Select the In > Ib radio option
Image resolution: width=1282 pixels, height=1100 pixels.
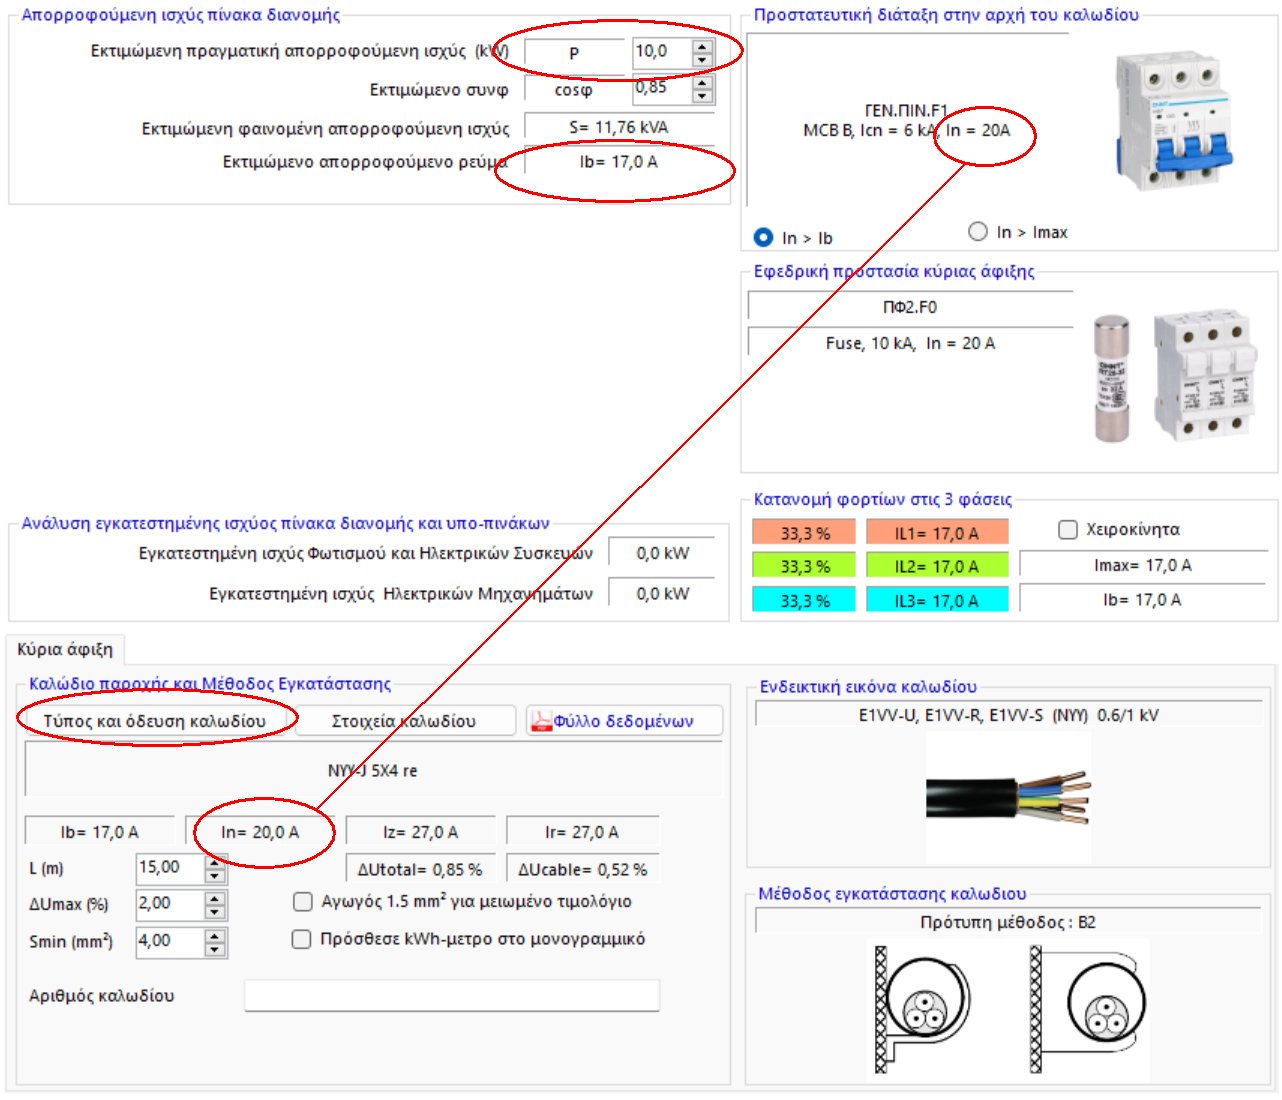coord(764,237)
